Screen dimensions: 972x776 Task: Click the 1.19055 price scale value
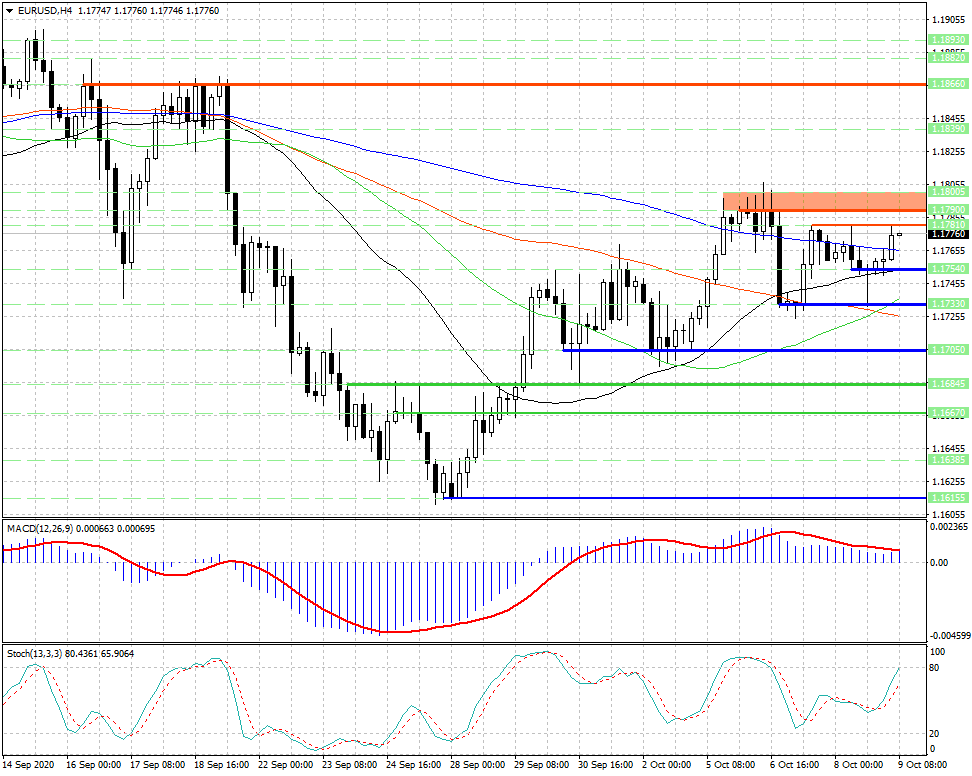[948, 20]
